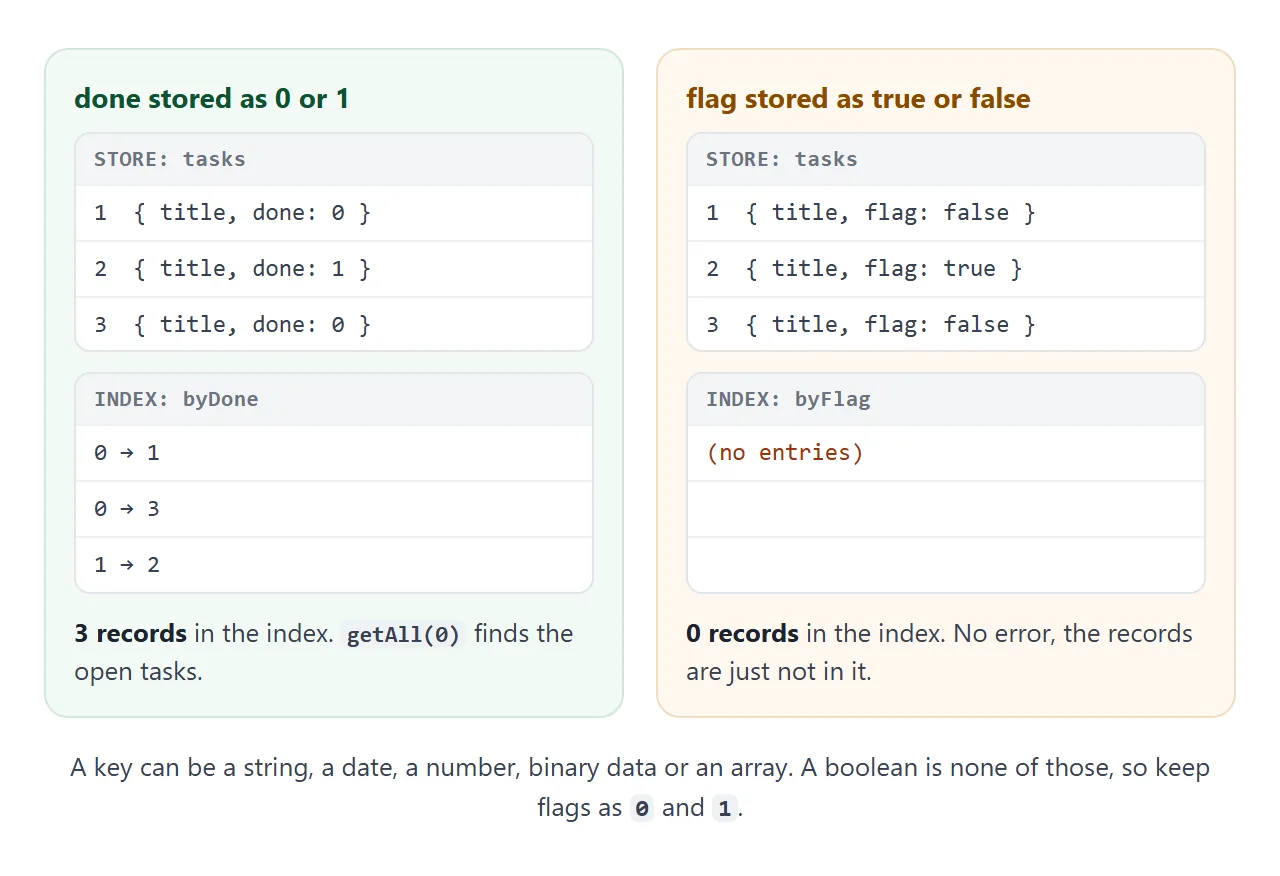Click the inline code '1' in the footer note
The height and width of the screenshot is (876, 1280).
[x=724, y=808]
